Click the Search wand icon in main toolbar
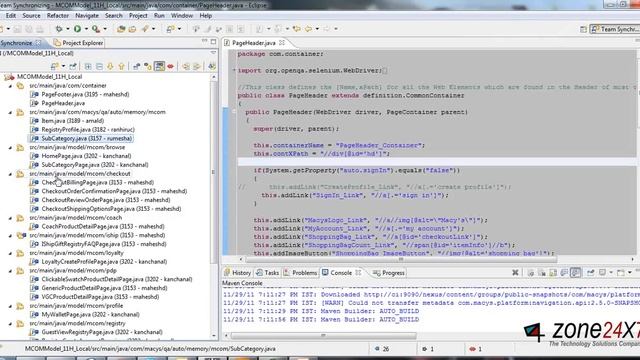The image size is (640, 360). 145,29
